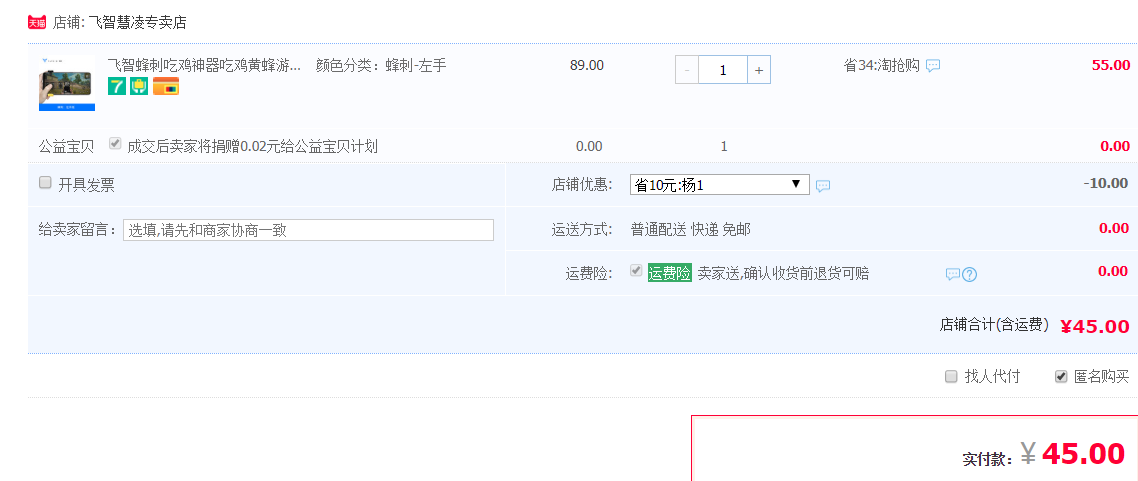This screenshot has height=481, width=1138.
Task: Click the Tmall logo icon beside store name
Action: [37, 22]
